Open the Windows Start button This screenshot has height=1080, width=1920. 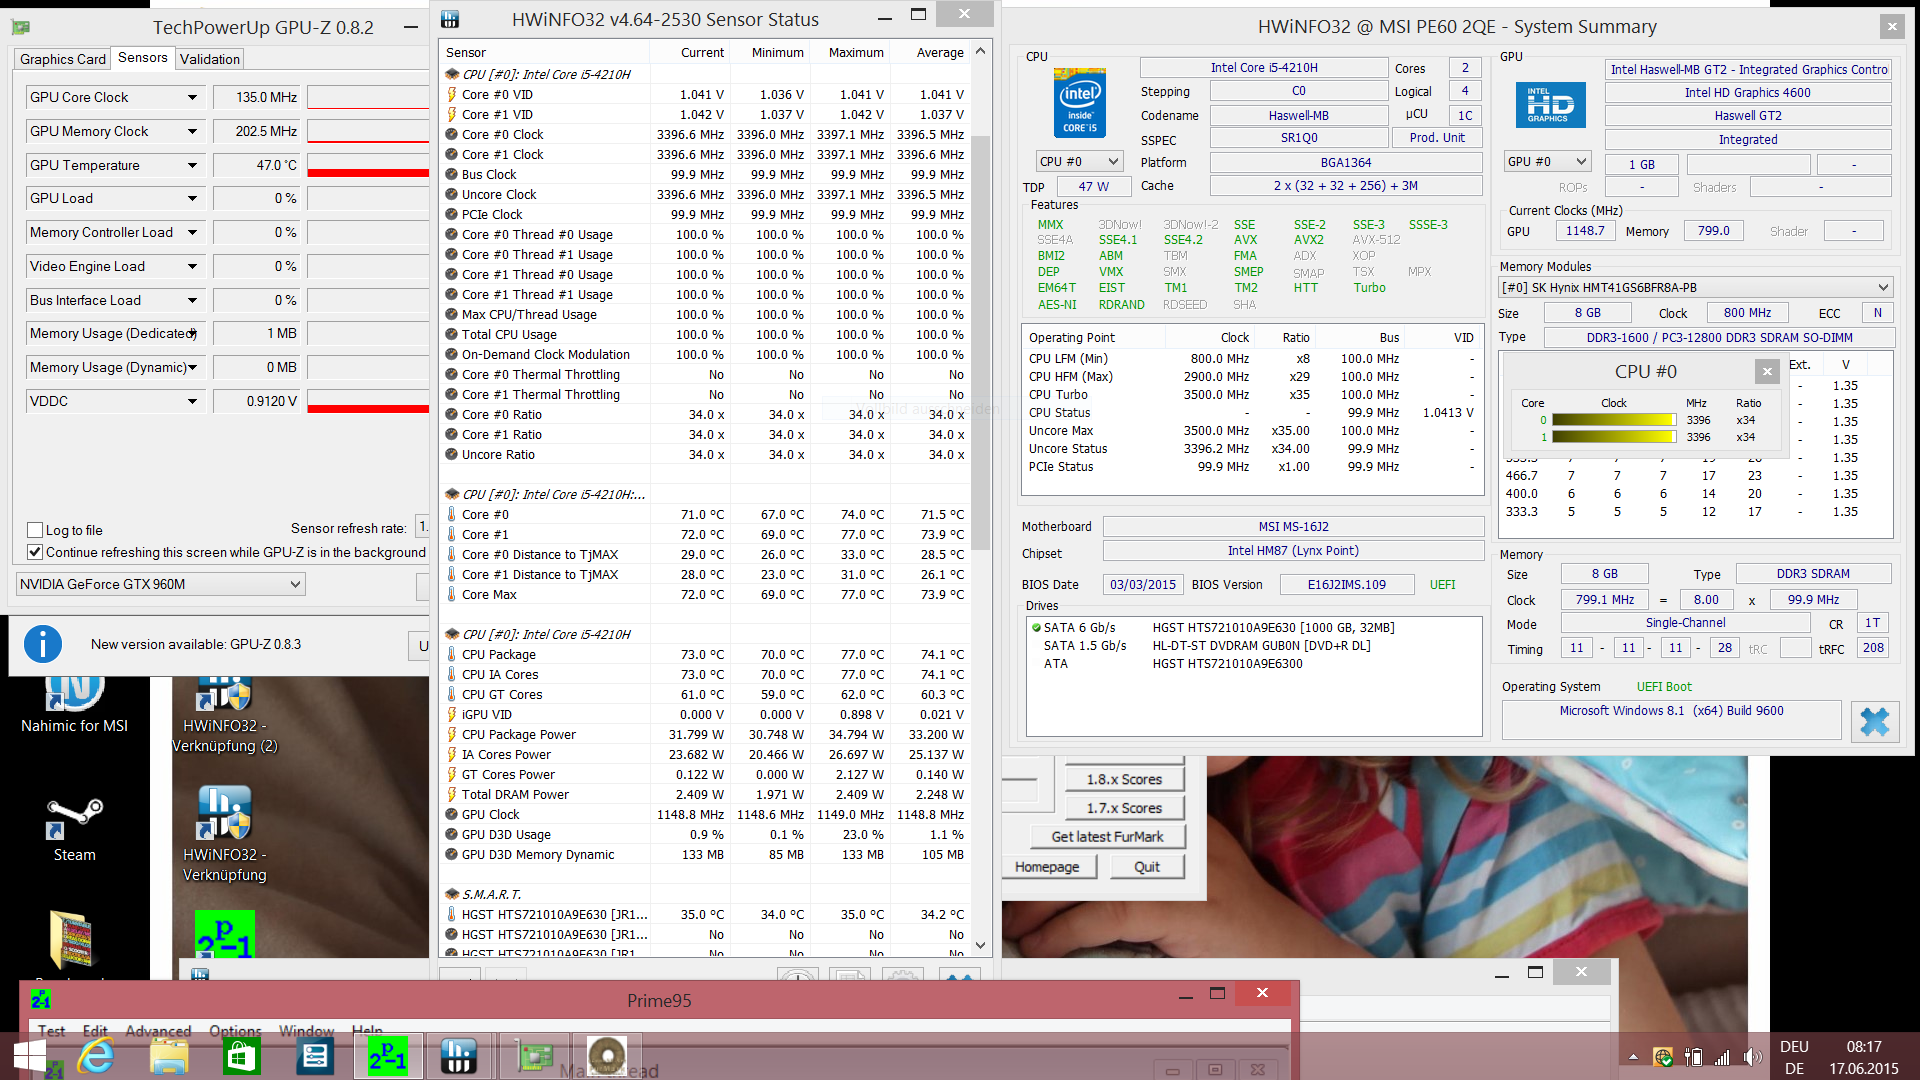point(29,1056)
